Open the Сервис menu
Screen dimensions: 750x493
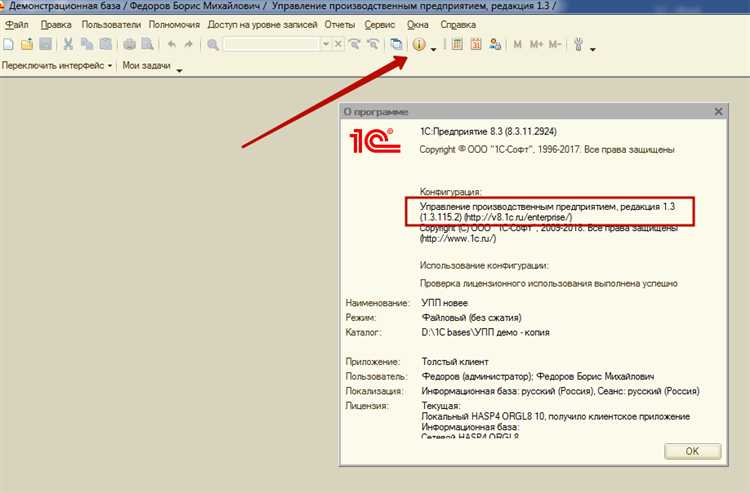pos(380,24)
